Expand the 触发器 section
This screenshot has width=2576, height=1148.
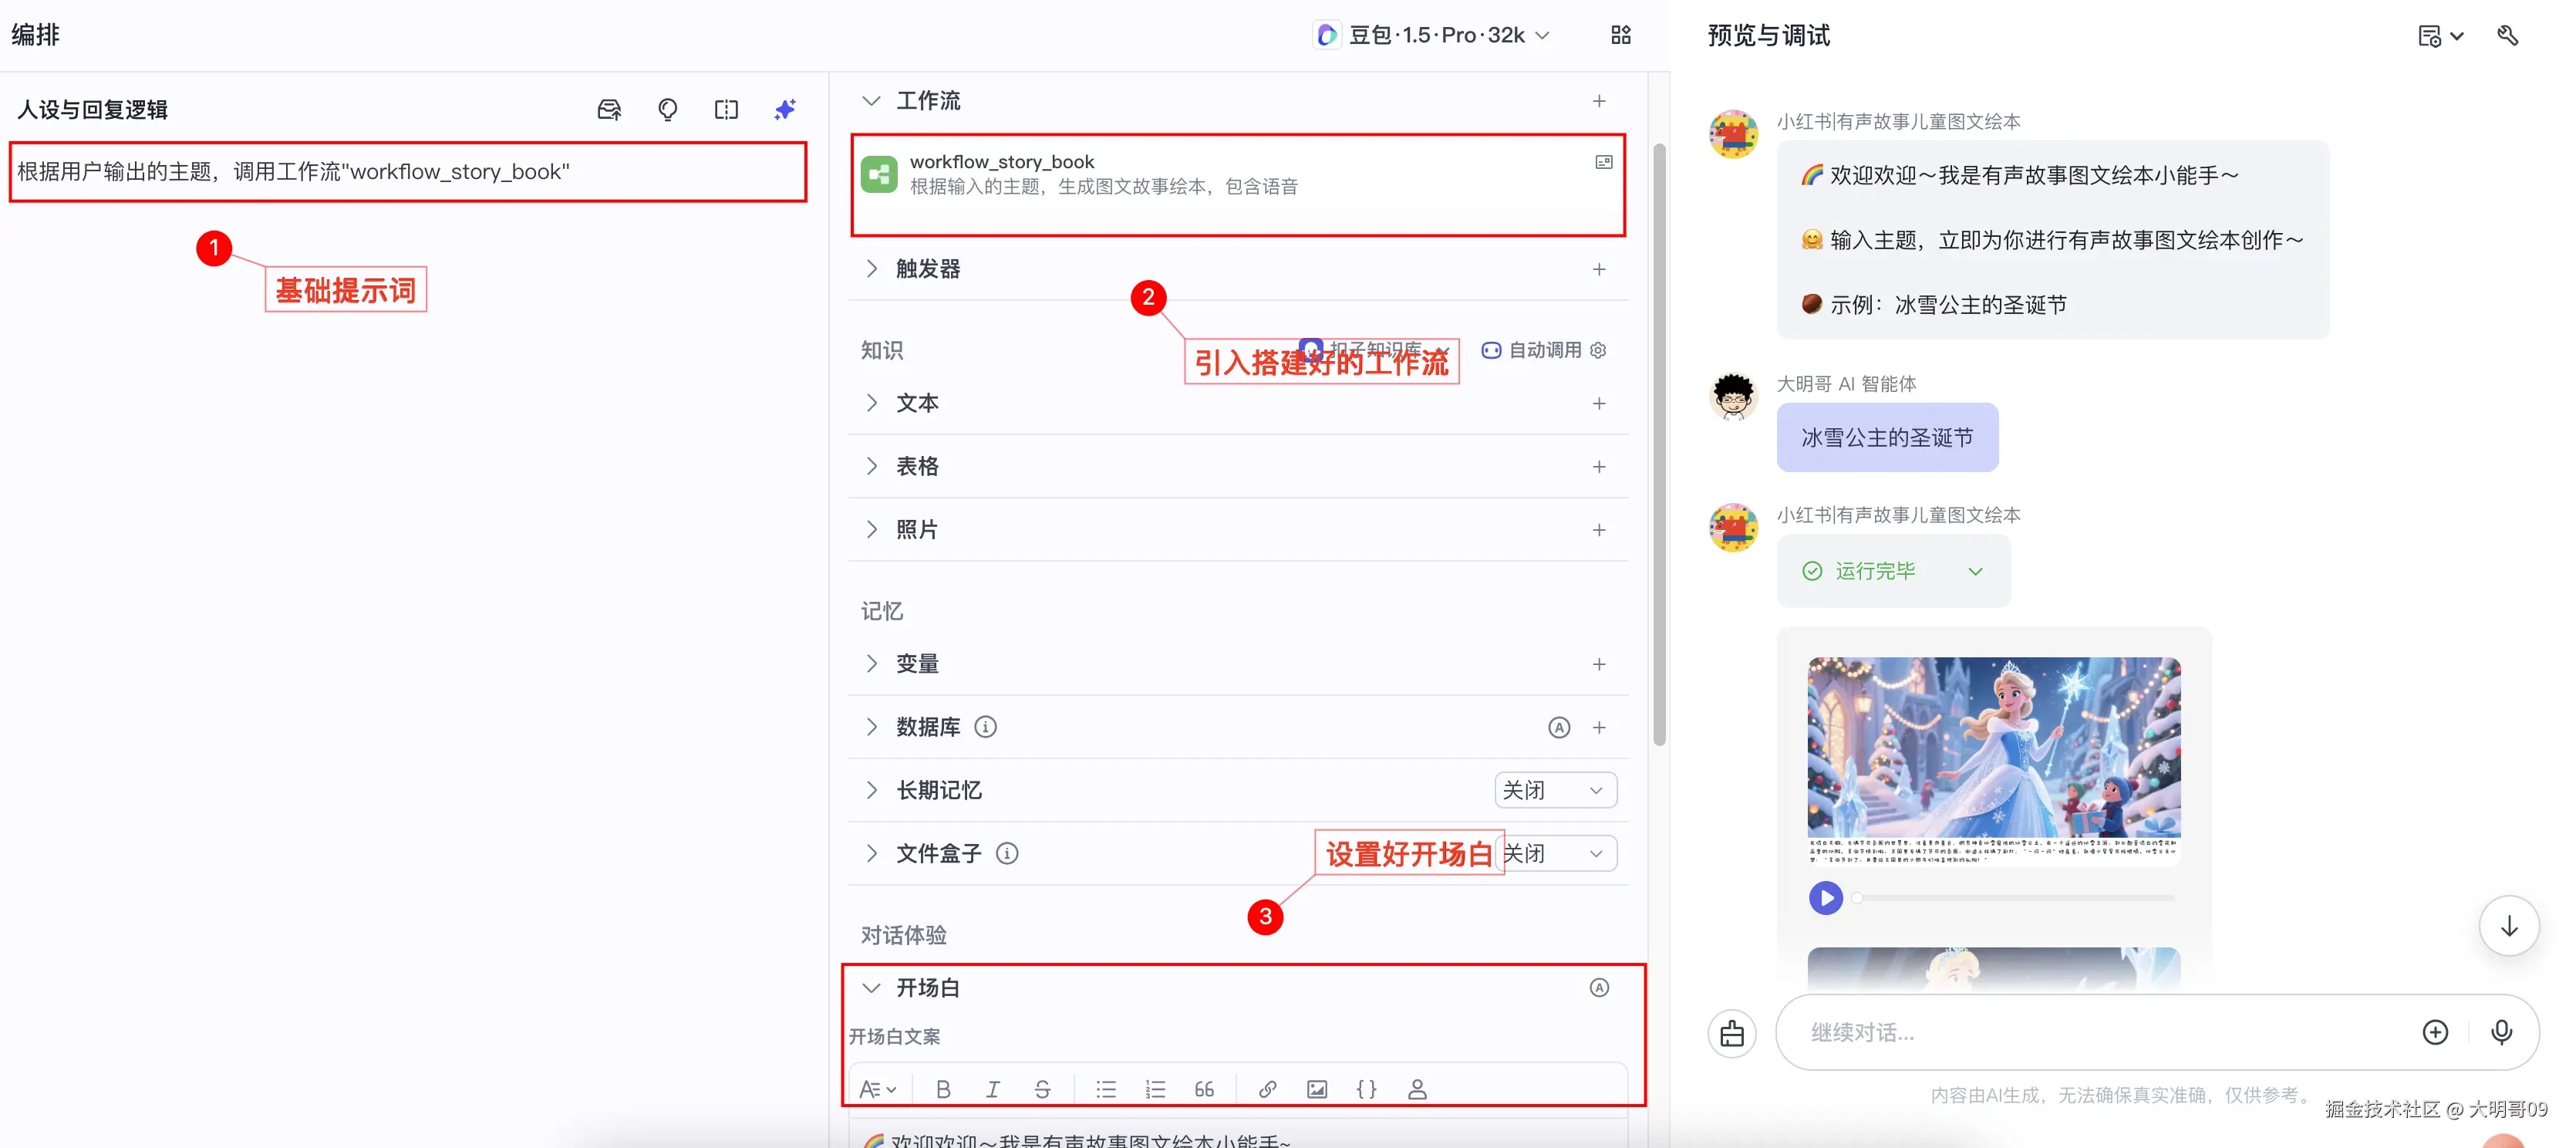[x=872, y=268]
